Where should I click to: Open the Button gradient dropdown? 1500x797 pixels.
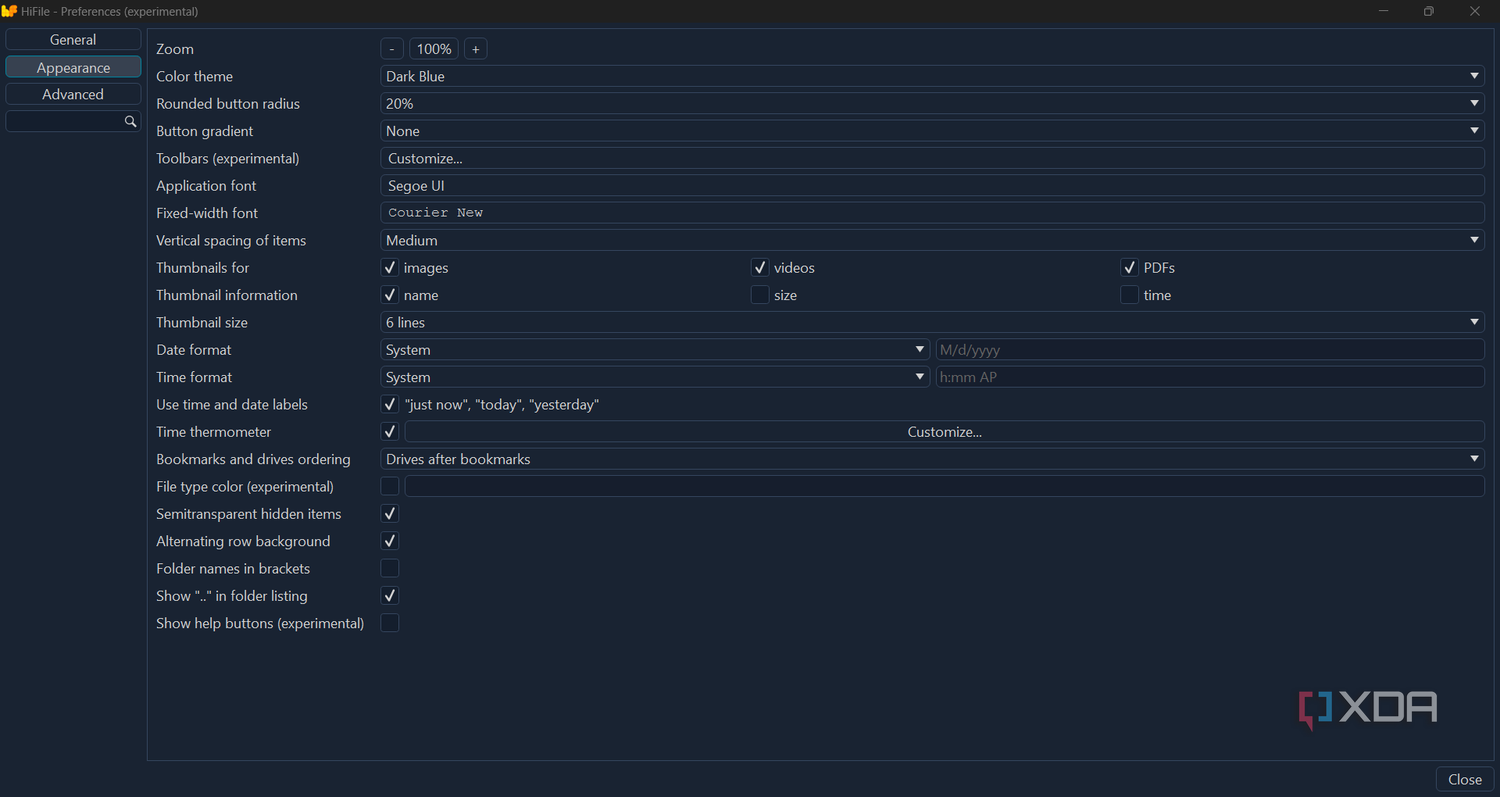(932, 131)
